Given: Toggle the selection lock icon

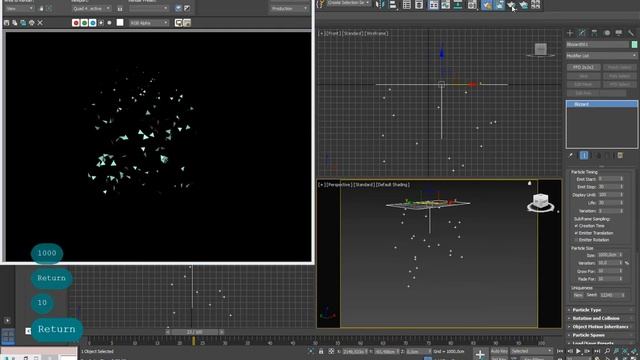Looking at the screenshot, I should click(x=321, y=351).
